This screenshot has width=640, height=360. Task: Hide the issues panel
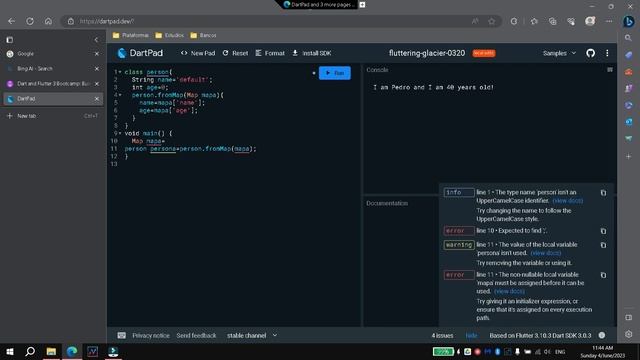(x=471, y=336)
